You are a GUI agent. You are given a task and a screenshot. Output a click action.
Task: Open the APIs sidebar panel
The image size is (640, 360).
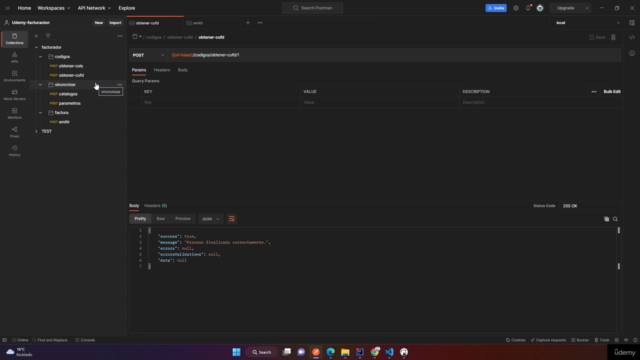point(14,58)
